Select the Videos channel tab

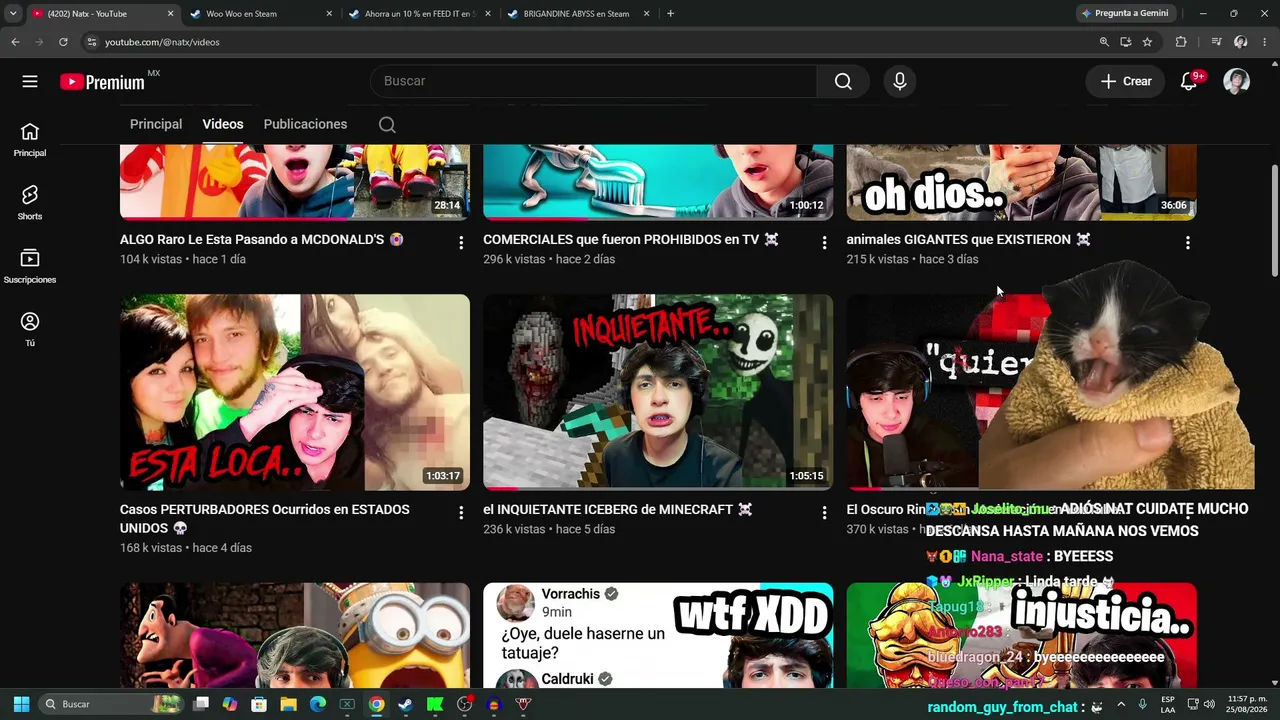coord(223,124)
